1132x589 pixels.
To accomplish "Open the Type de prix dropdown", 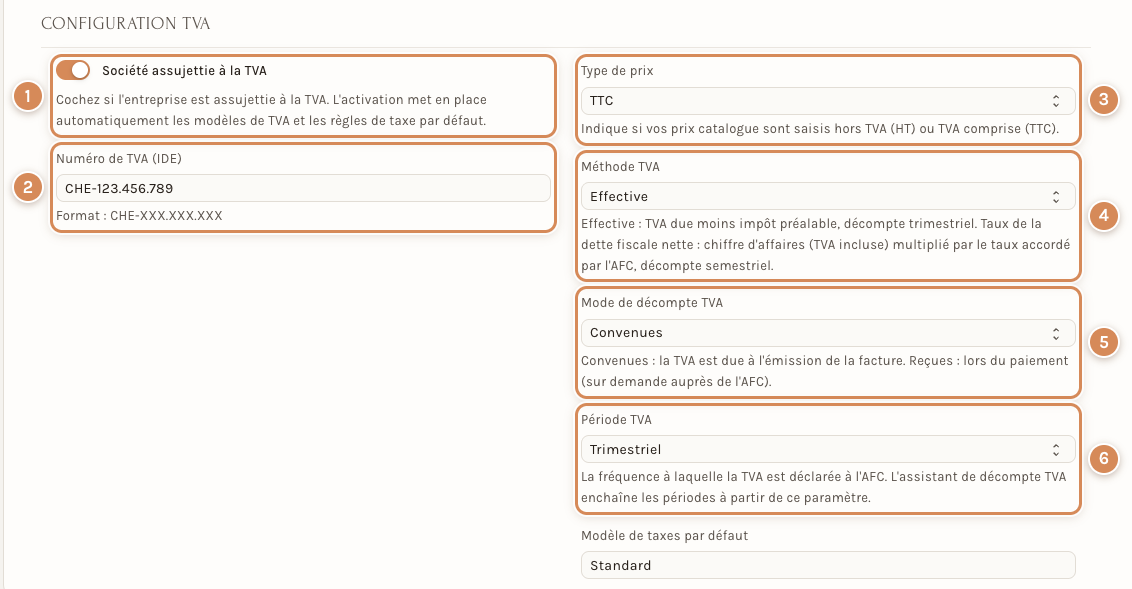I will (828, 101).
